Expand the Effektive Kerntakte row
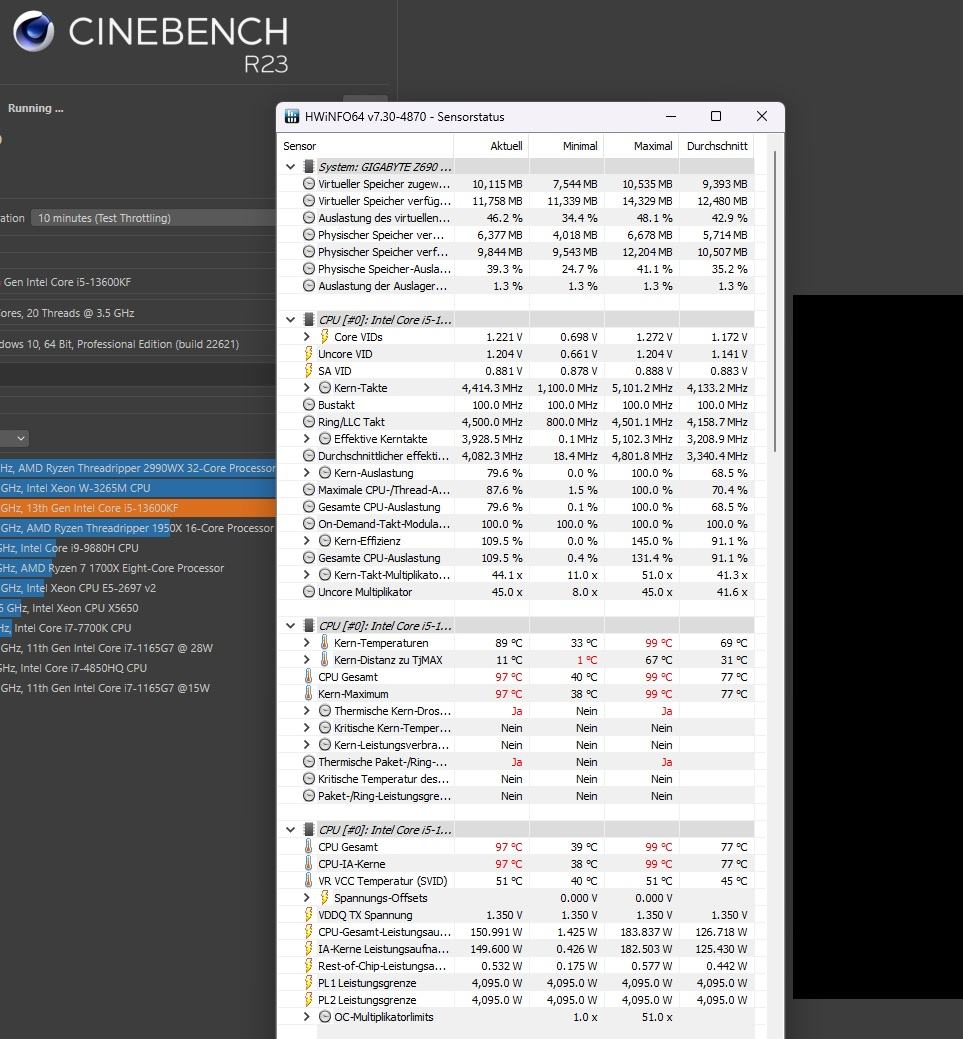963x1039 pixels. [306, 439]
